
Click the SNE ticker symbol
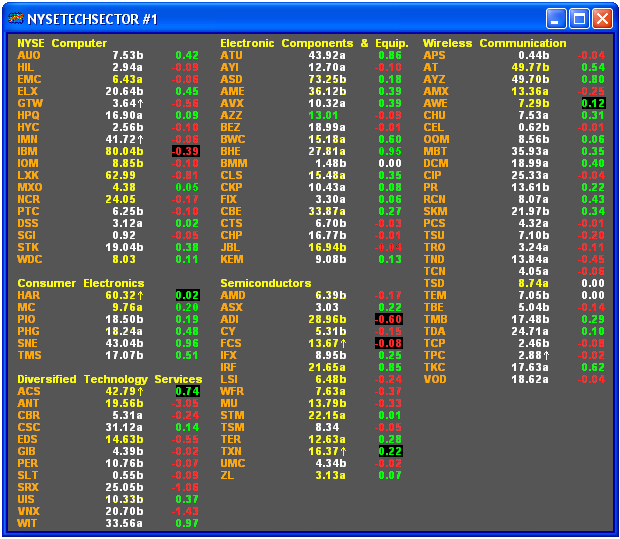(28, 343)
